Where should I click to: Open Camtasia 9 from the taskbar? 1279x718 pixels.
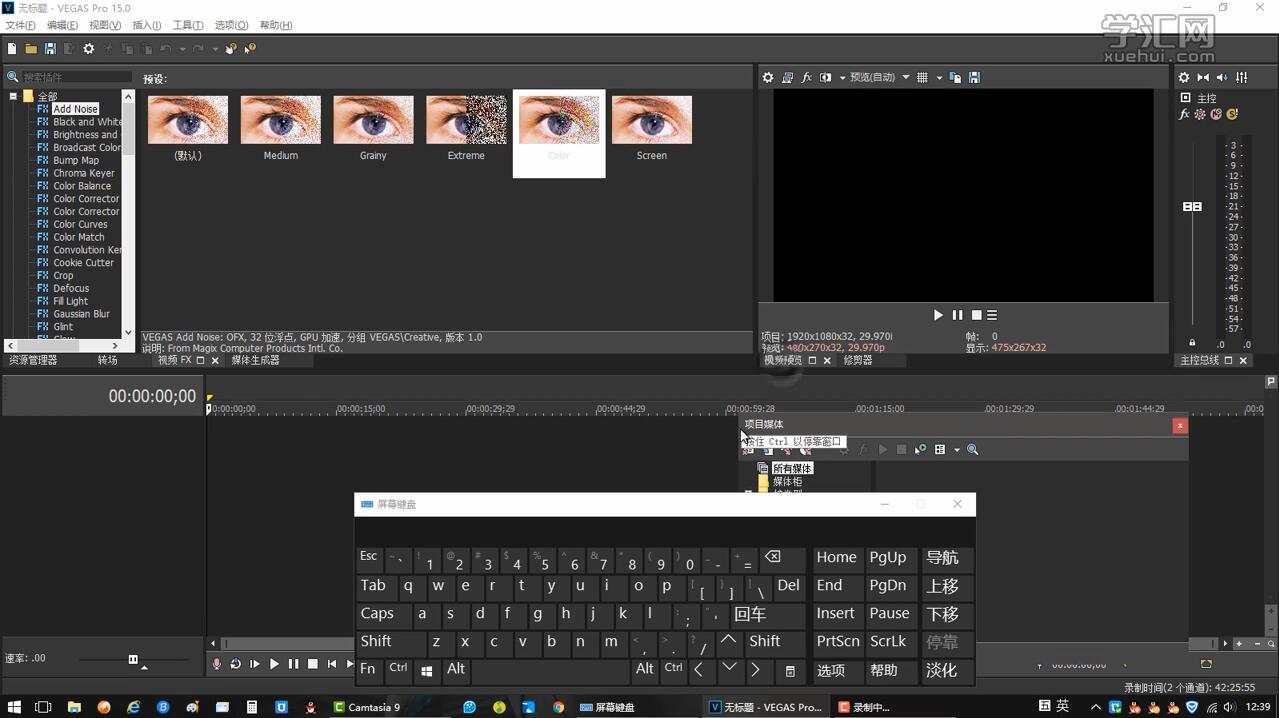367,707
